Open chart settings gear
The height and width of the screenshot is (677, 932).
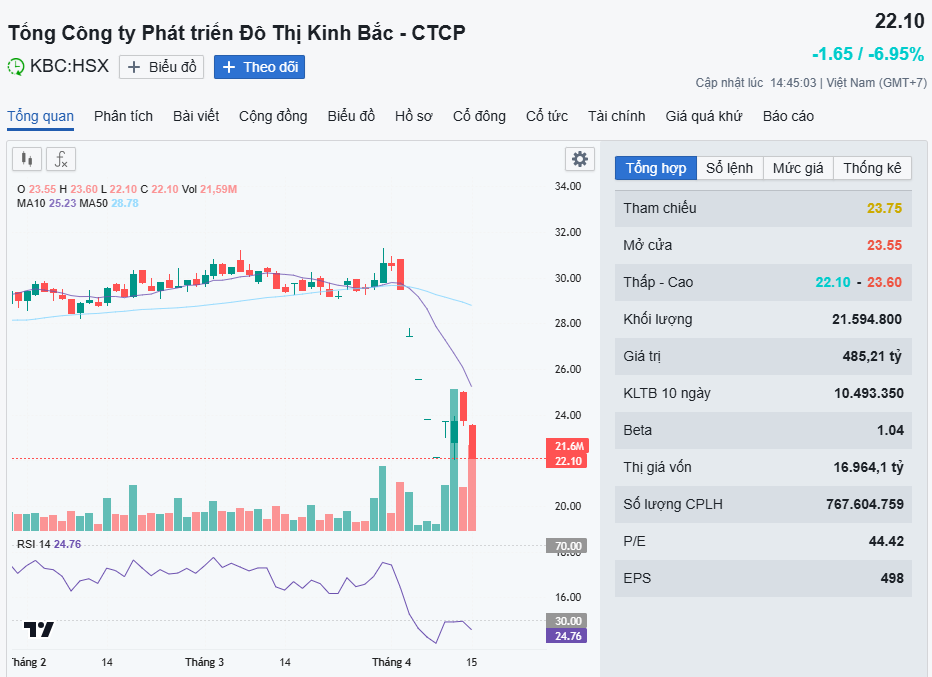[x=580, y=159]
